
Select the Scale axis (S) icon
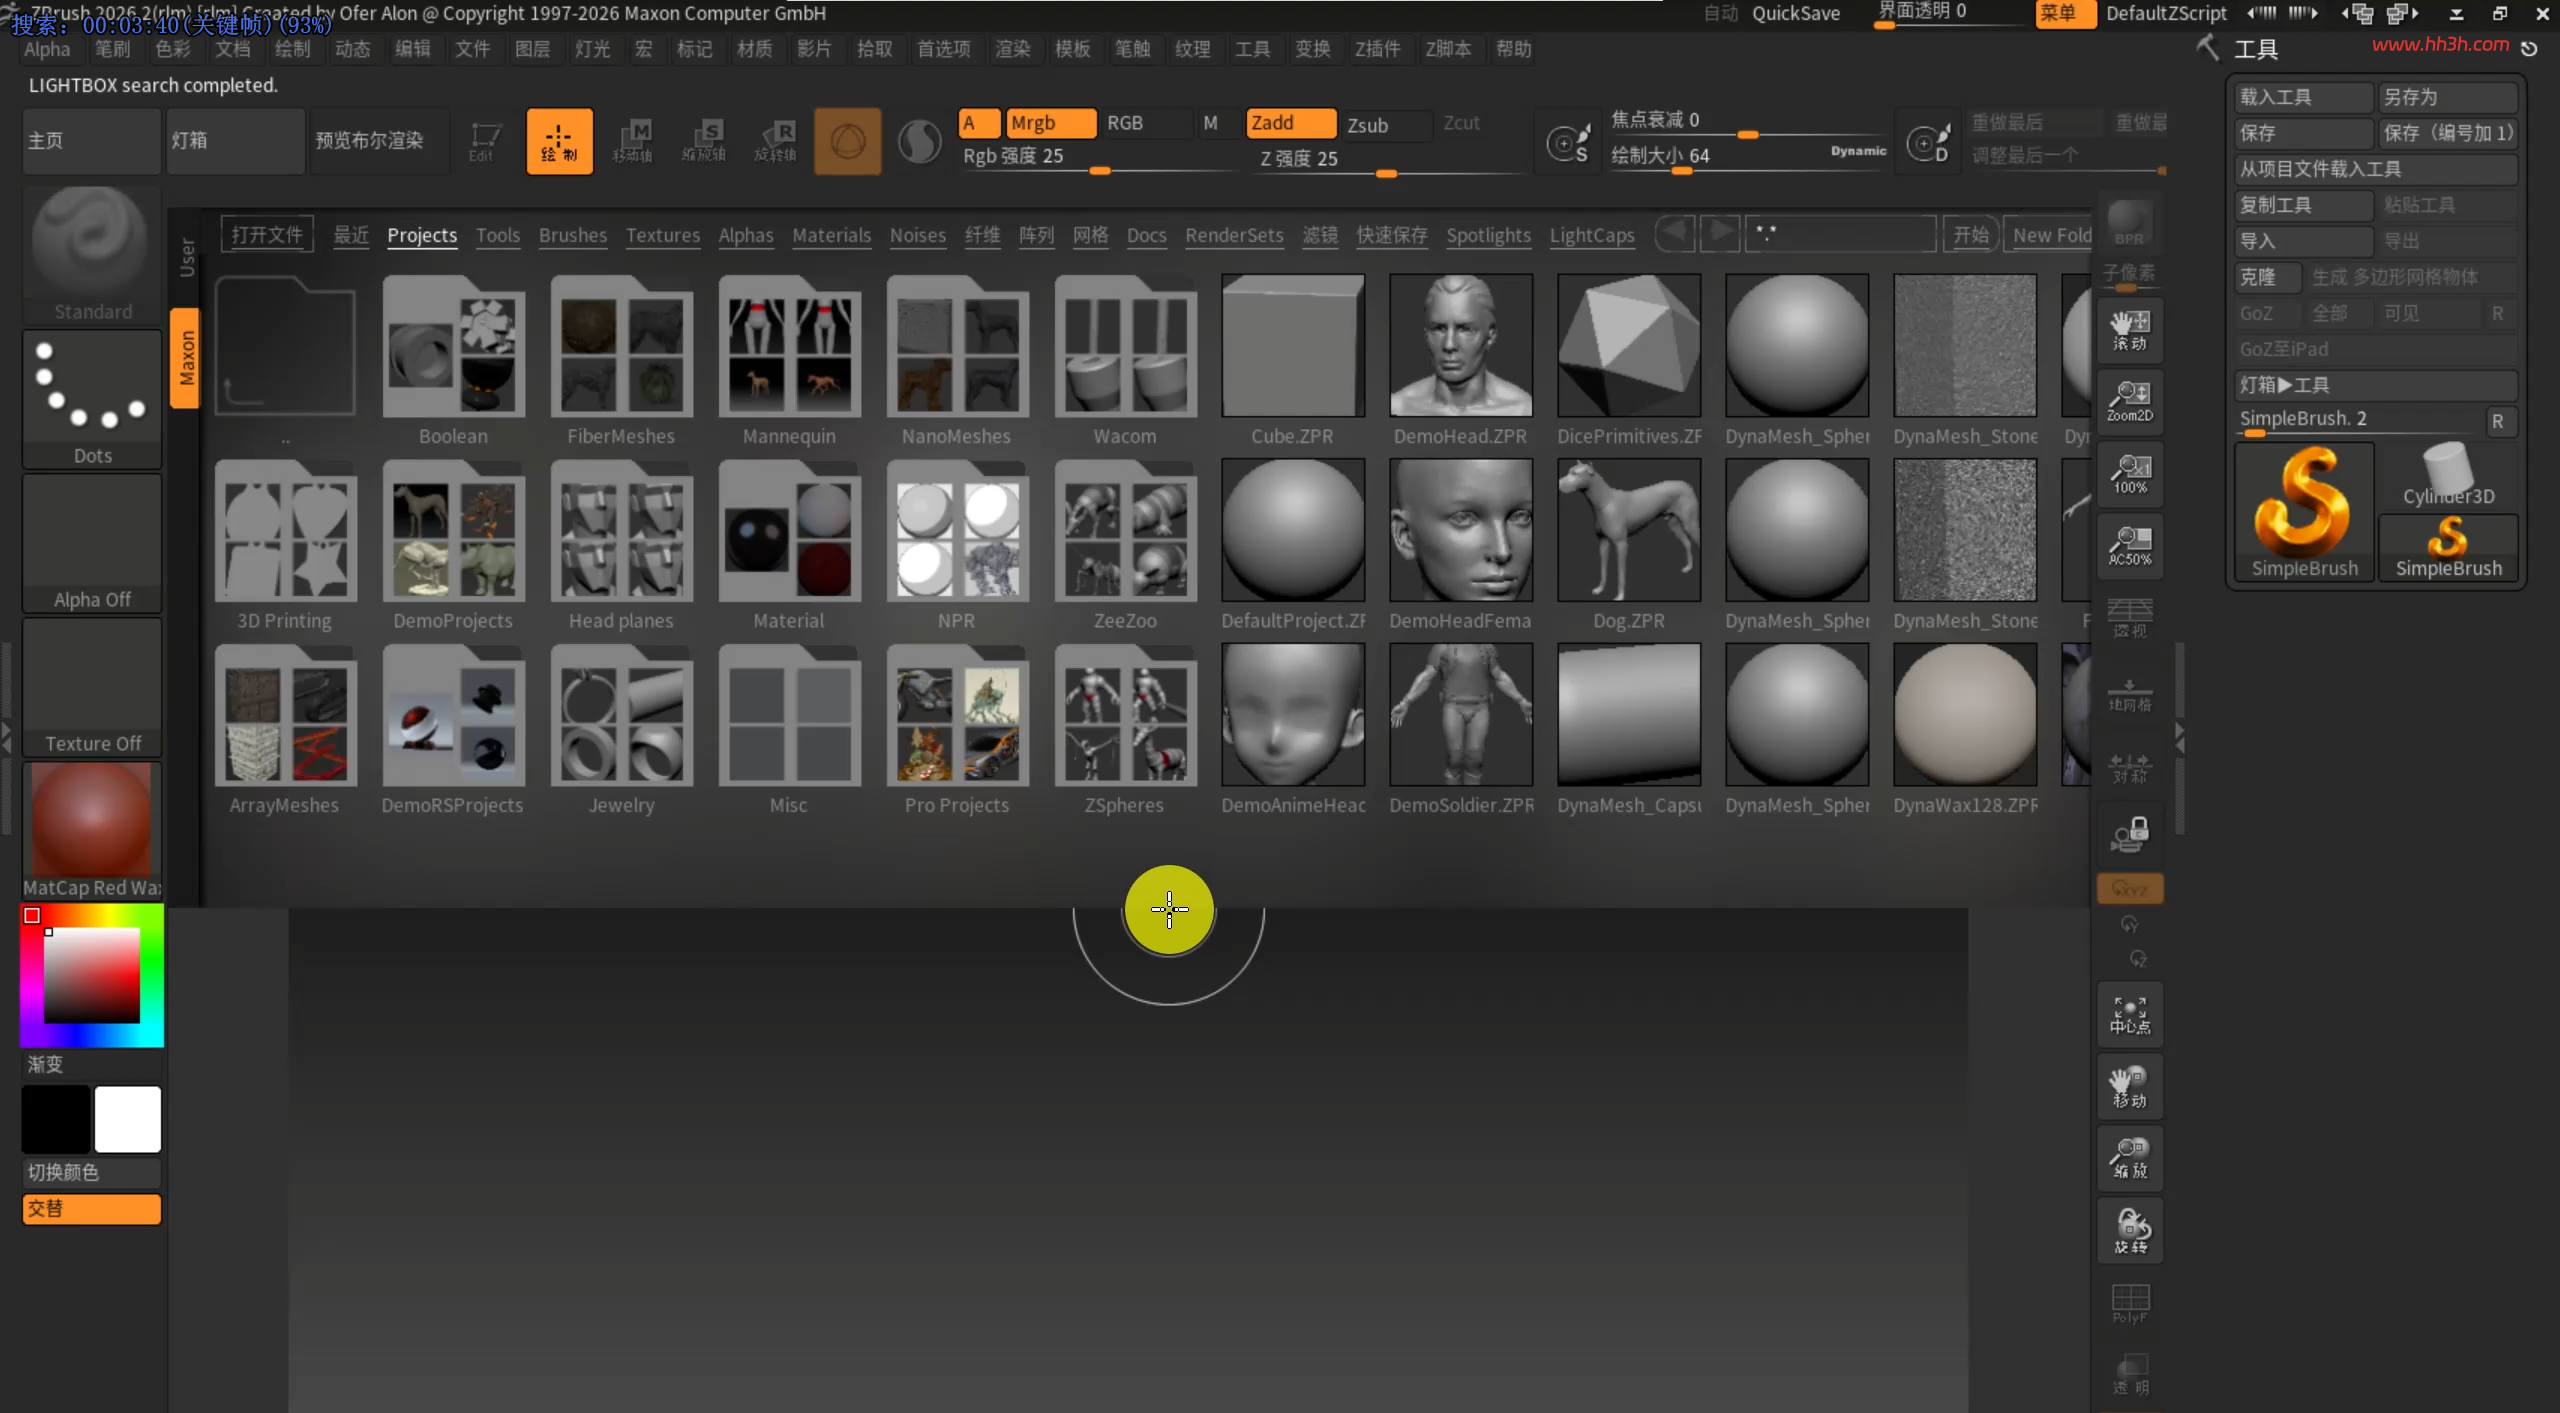(x=704, y=141)
